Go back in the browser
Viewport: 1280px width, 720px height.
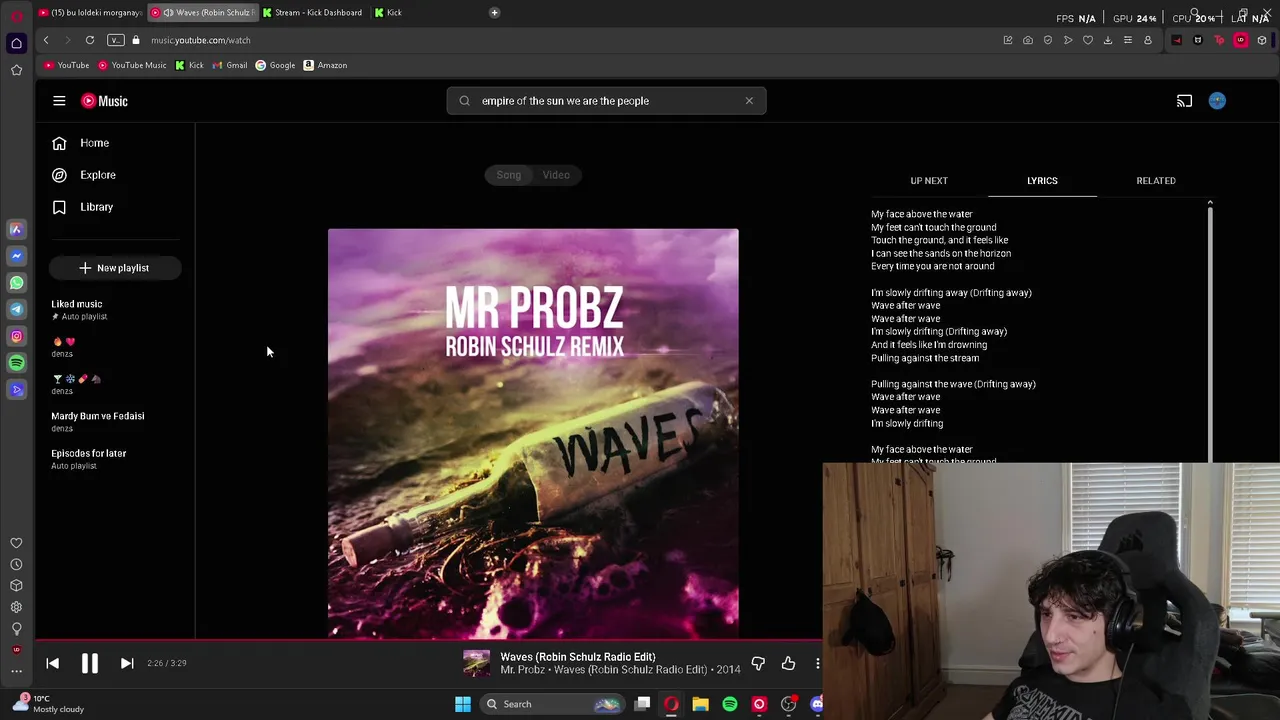[x=46, y=40]
